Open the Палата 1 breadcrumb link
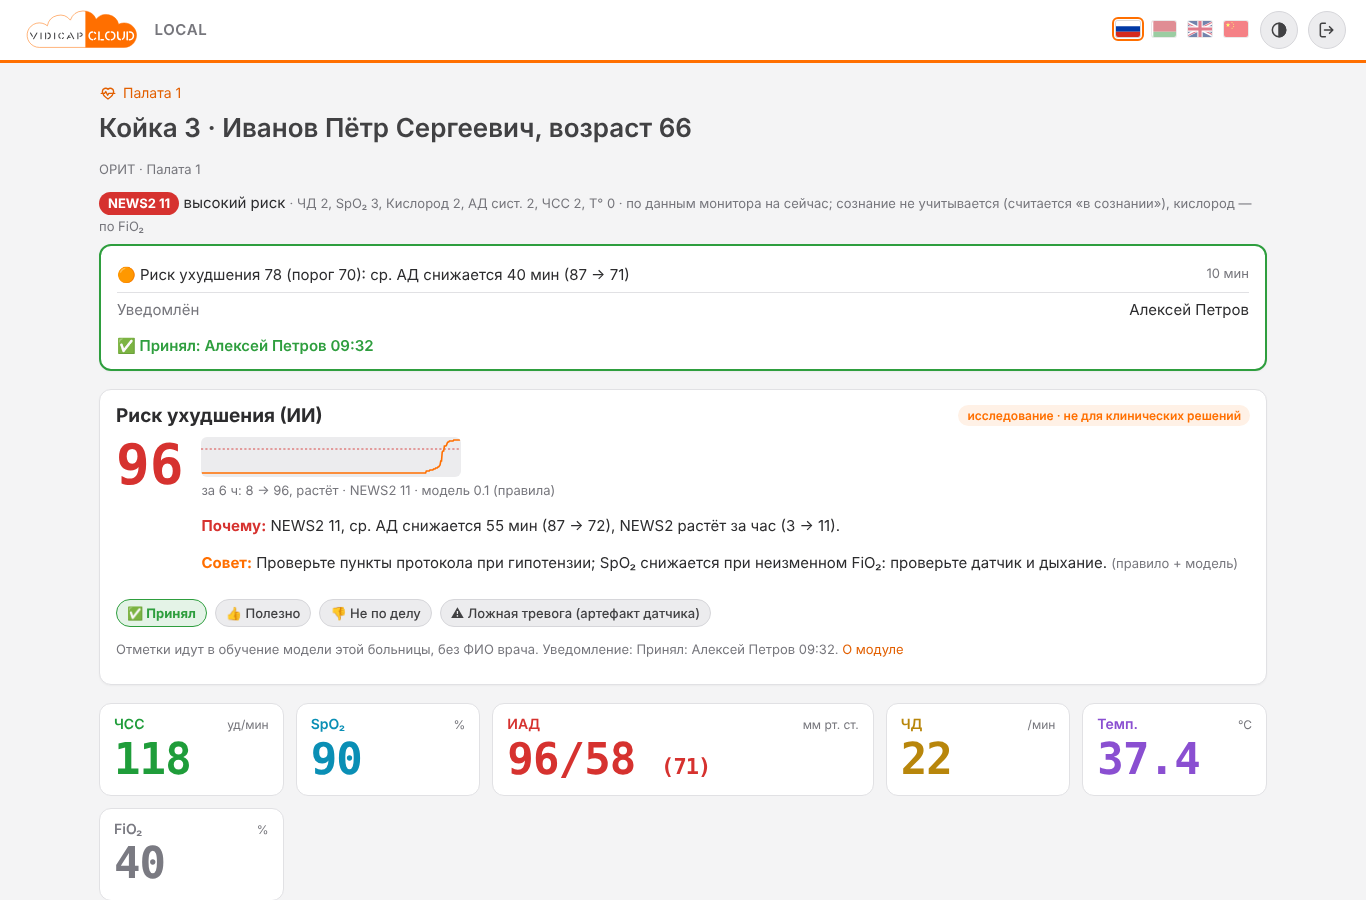This screenshot has height=900, width=1366. tap(152, 93)
